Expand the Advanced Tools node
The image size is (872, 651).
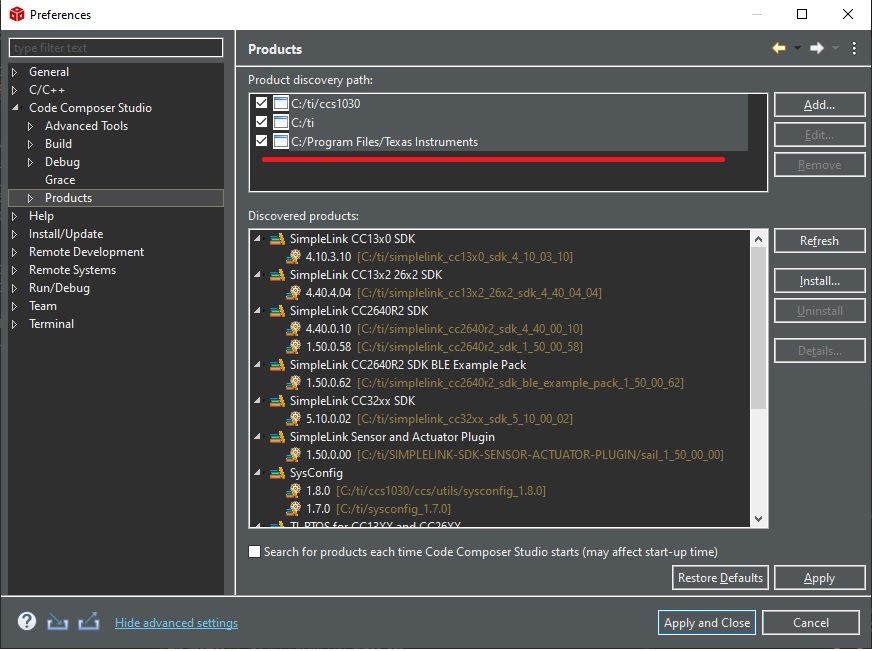point(31,126)
